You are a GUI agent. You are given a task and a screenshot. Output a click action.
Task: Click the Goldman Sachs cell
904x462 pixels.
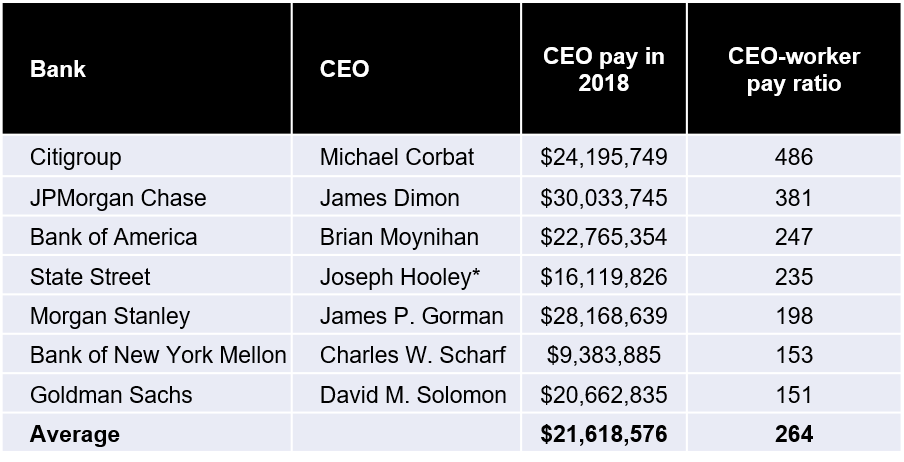108,395
